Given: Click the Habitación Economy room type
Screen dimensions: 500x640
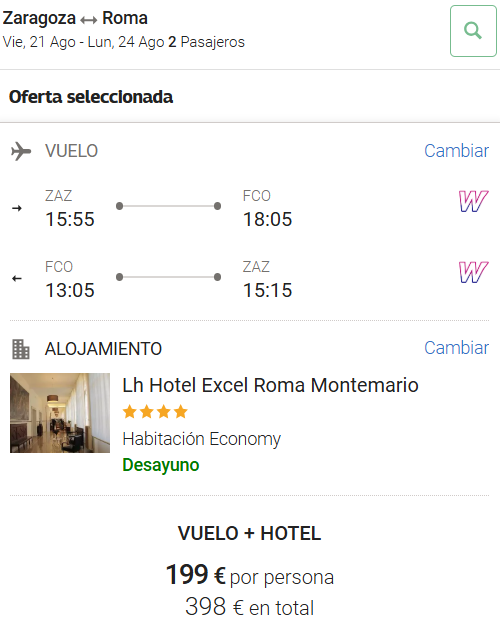Looking at the screenshot, I should [x=202, y=439].
